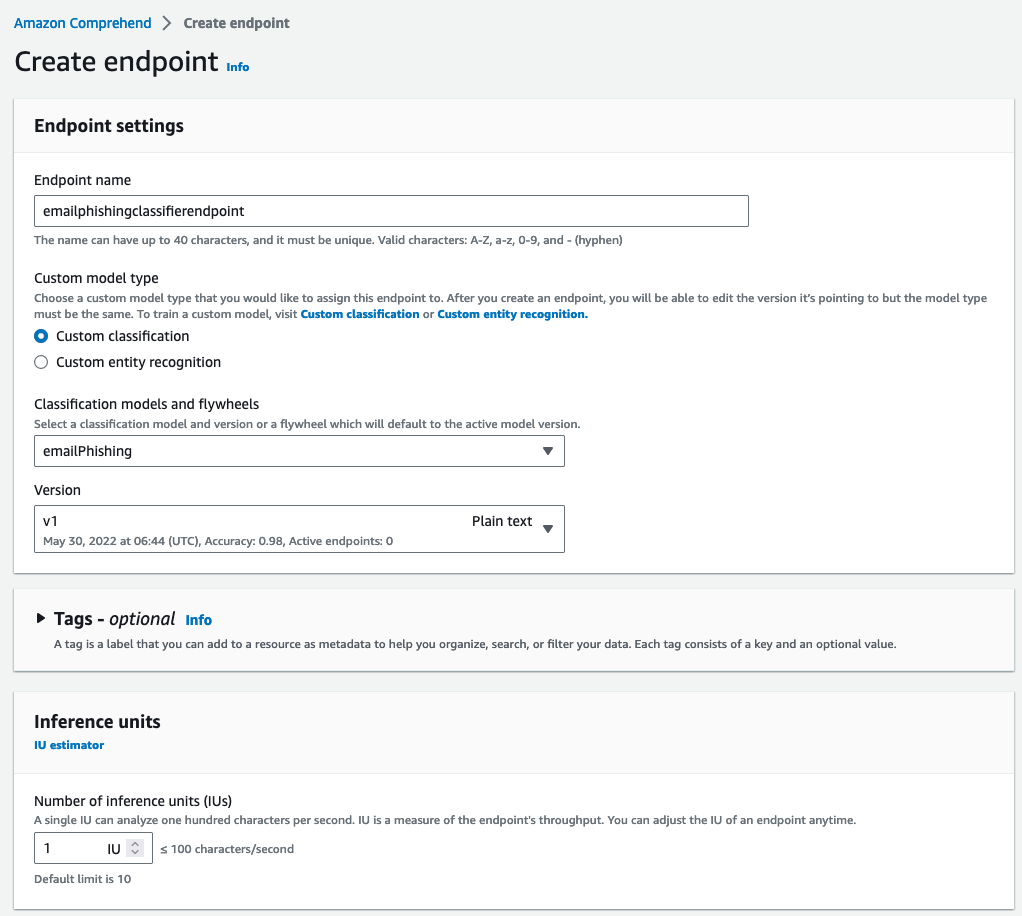
Task: Select the Custom classification radio button
Action: coord(41,336)
